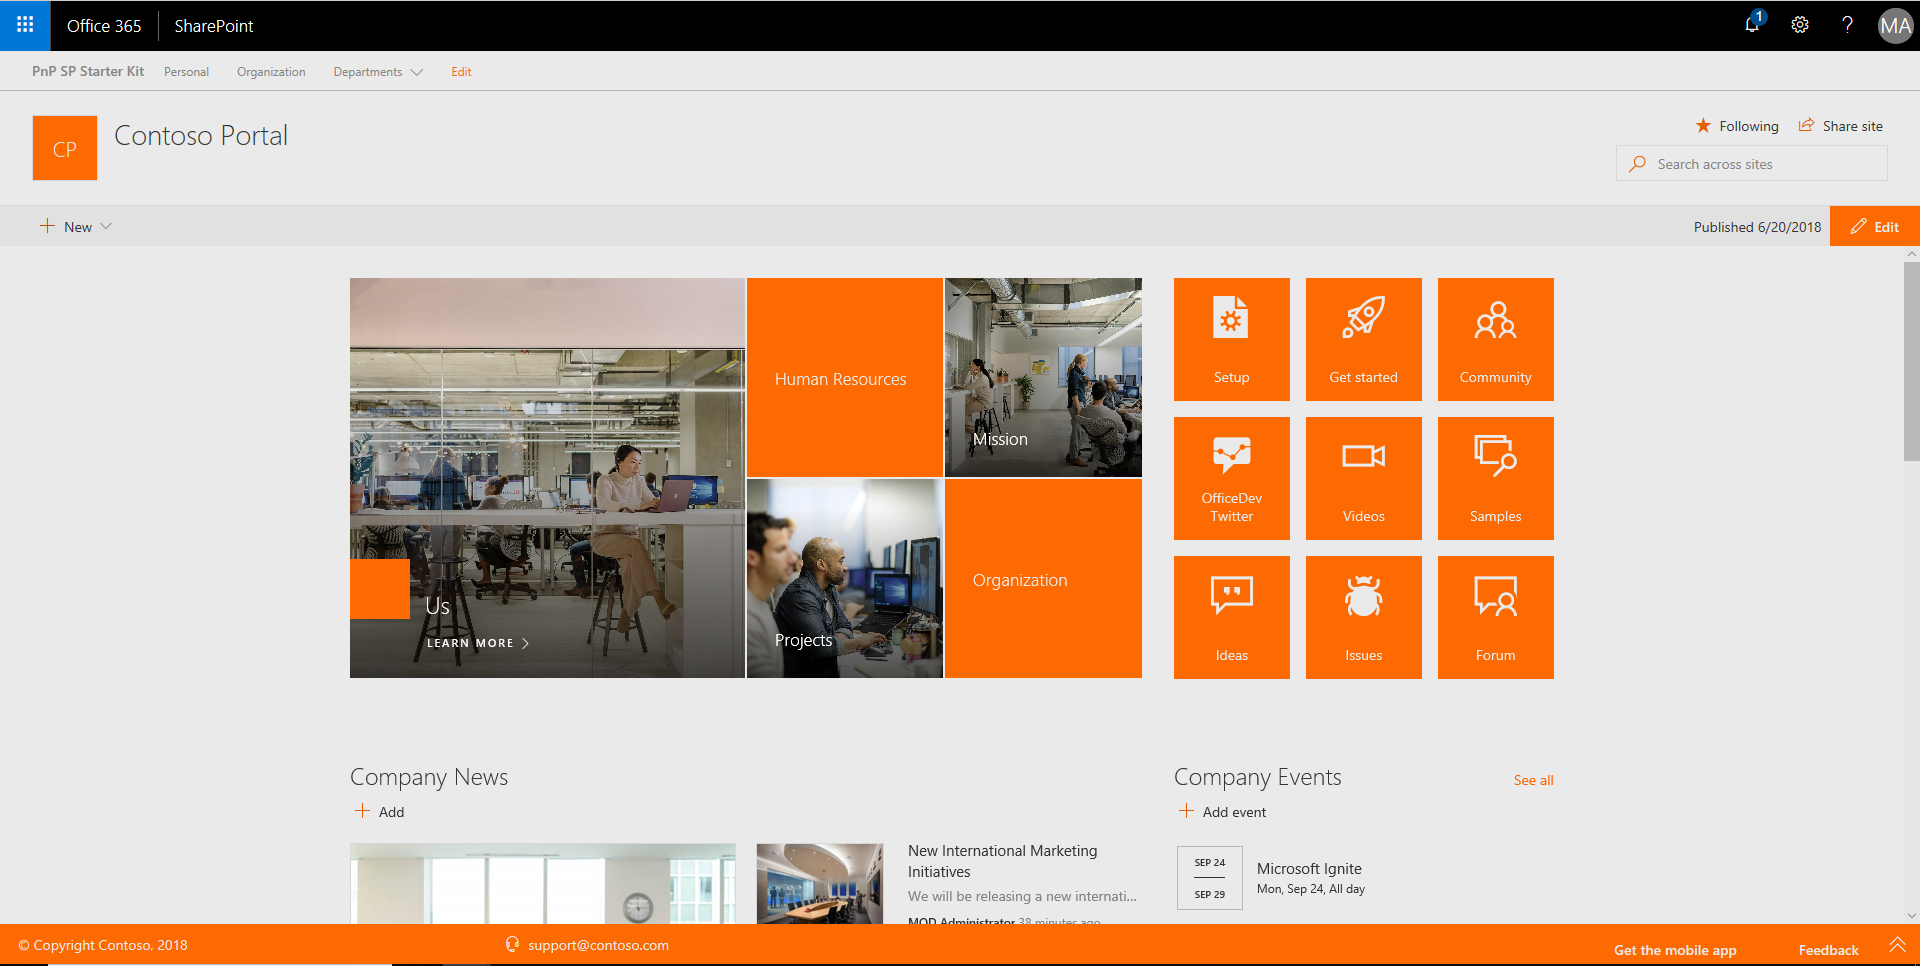The width and height of the screenshot is (1920, 966).
Task: Go to the Organization navigation item
Action: click(271, 72)
